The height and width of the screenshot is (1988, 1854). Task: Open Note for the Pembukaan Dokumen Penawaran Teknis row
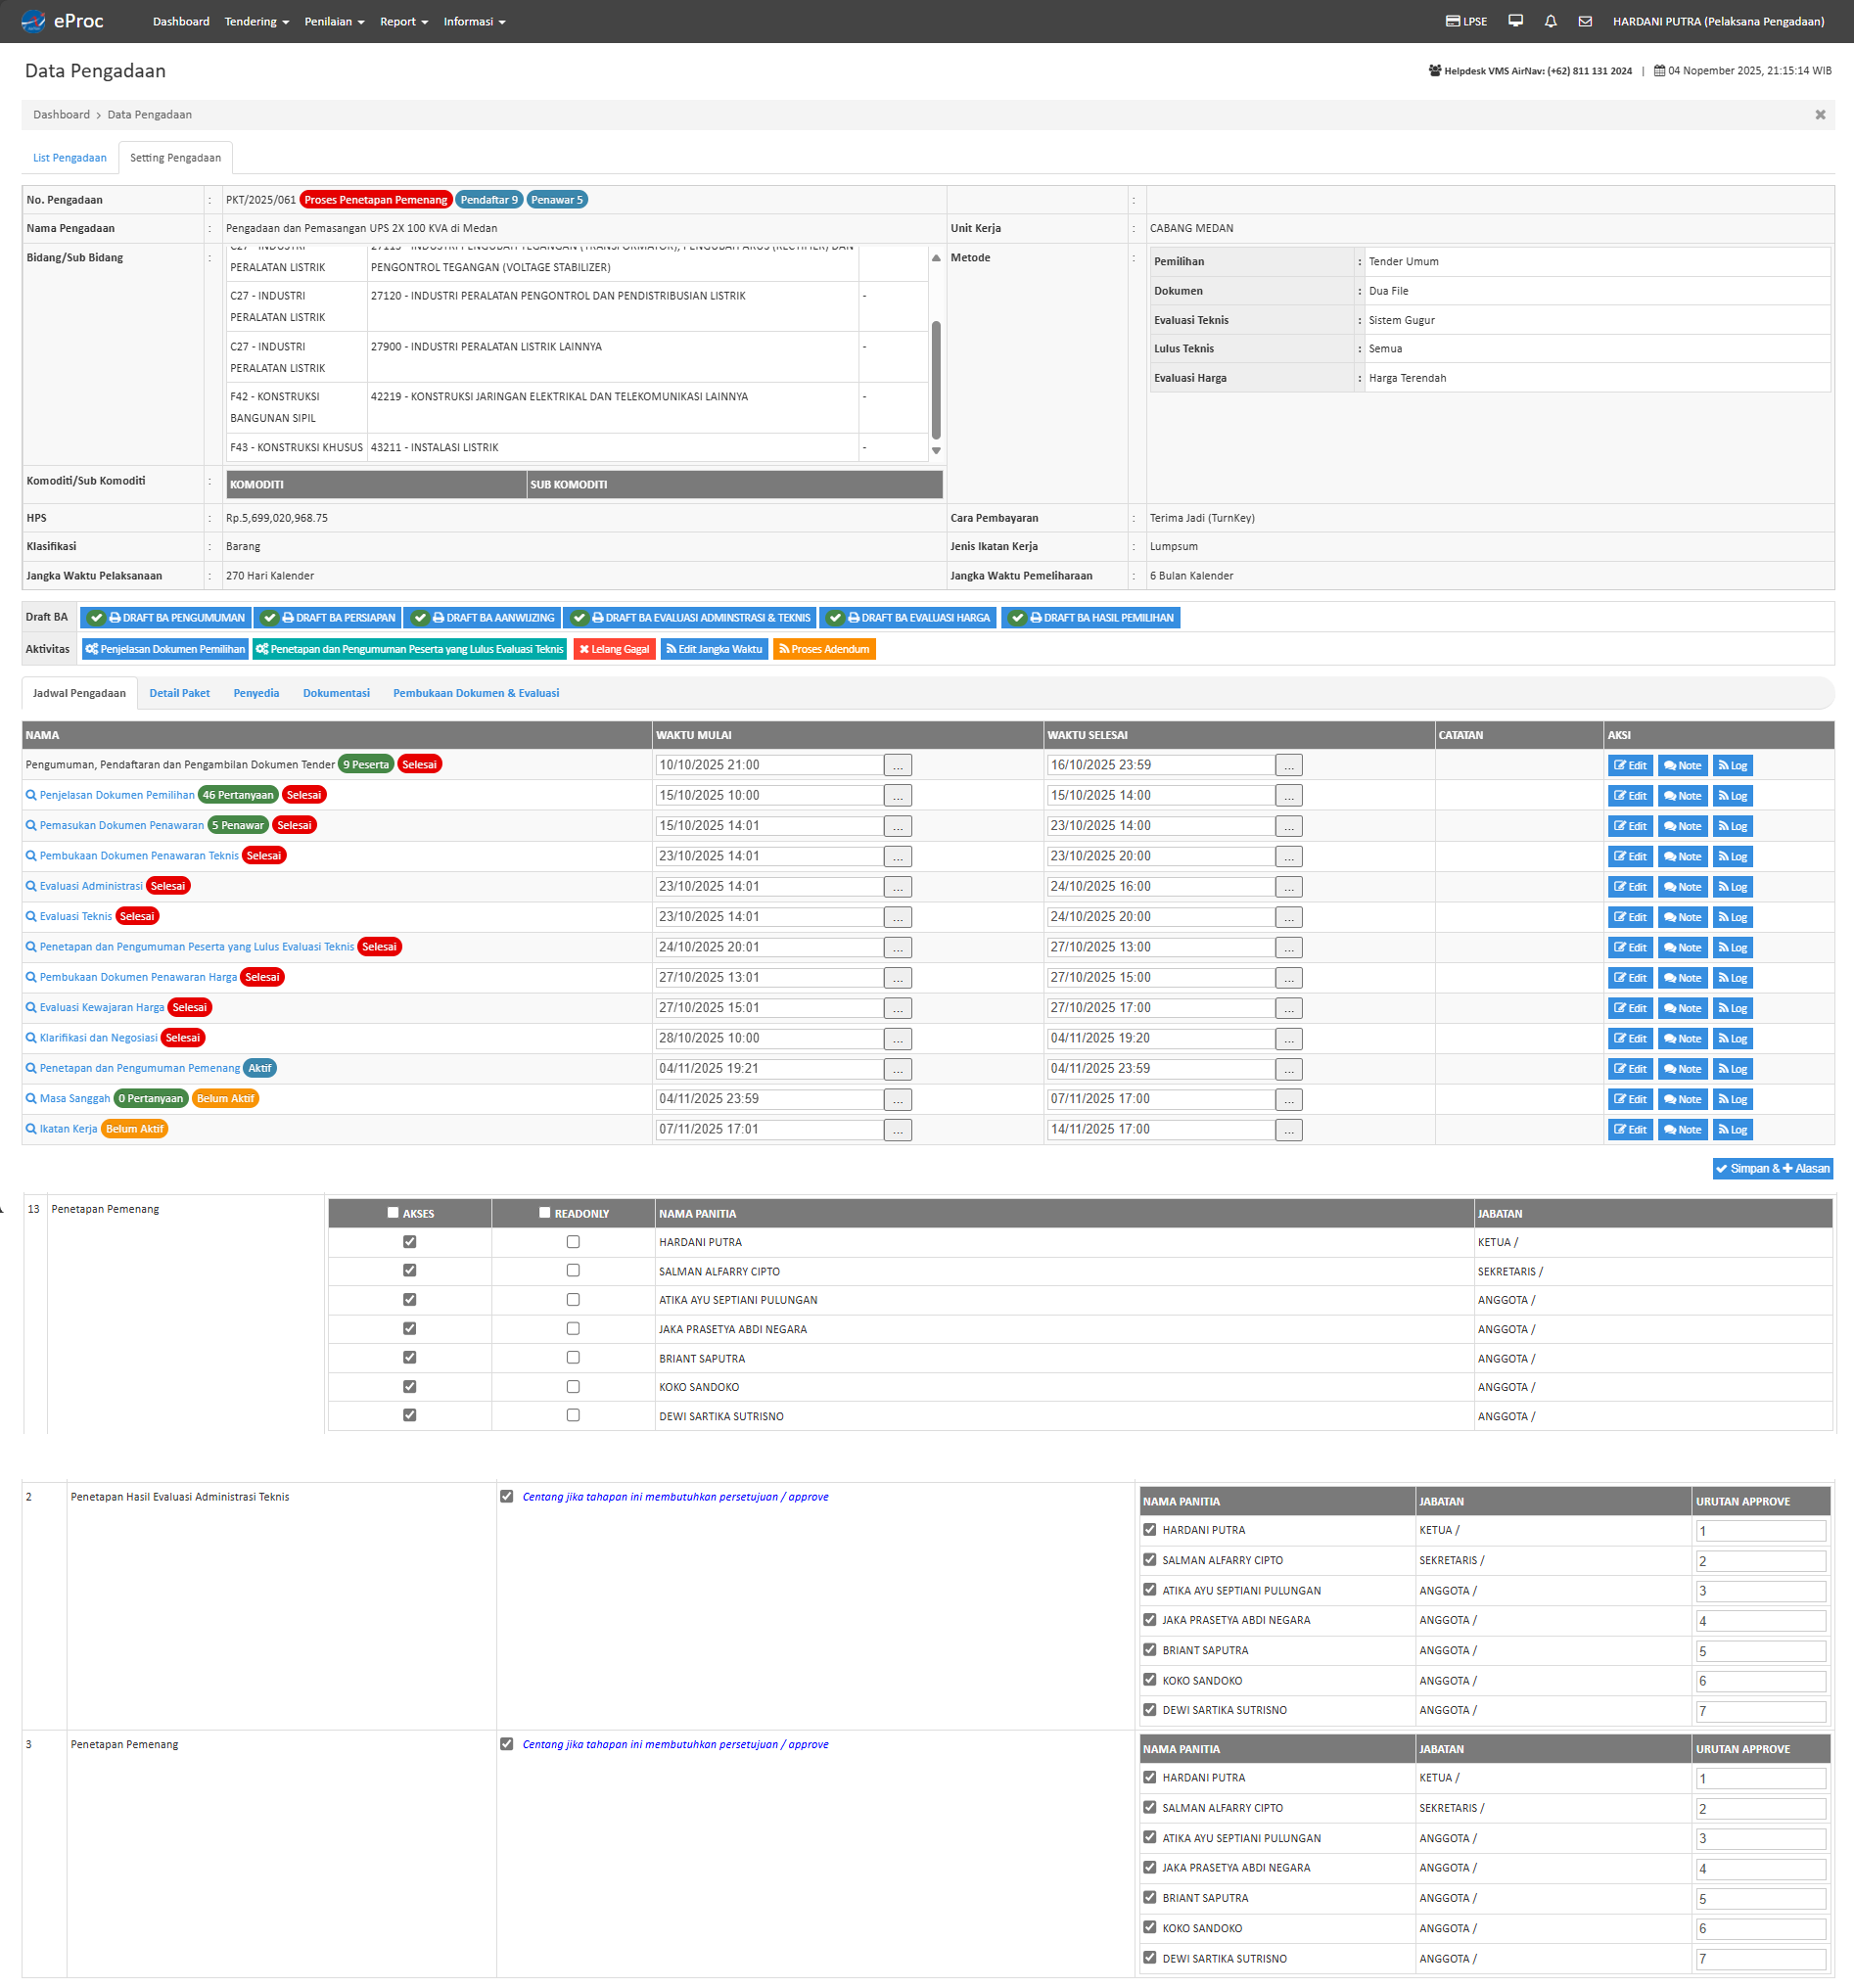point(1682,857)
